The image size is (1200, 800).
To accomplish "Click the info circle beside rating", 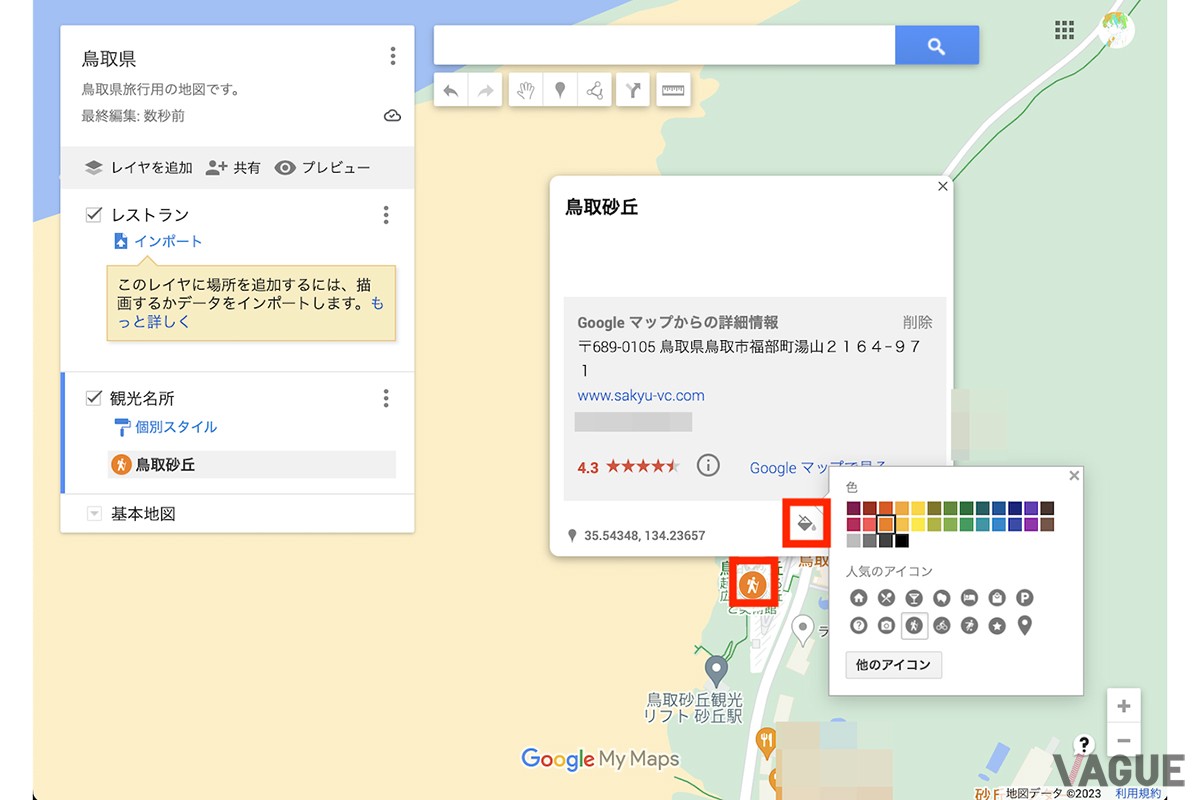I will pos(708,465).
